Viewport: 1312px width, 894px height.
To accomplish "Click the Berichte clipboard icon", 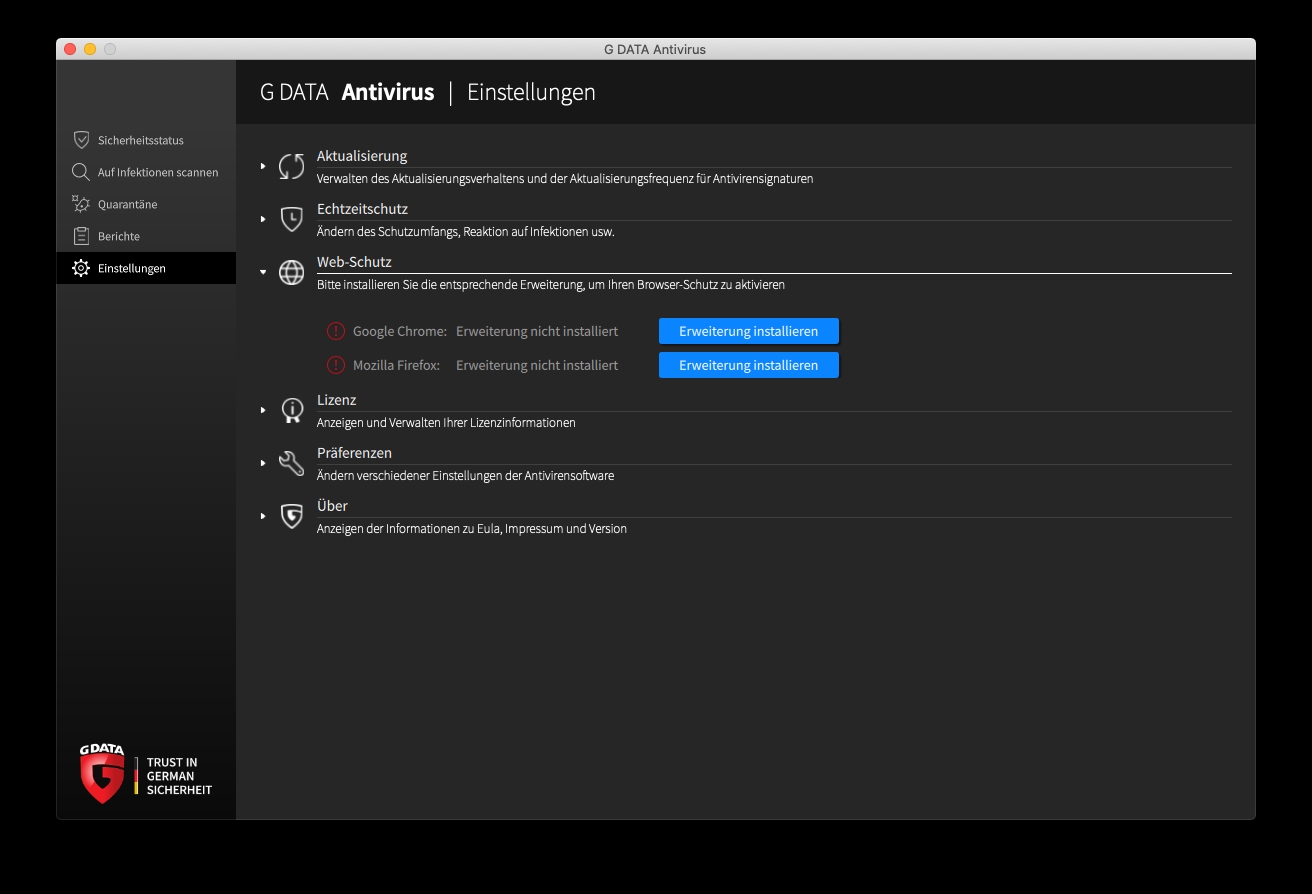I will pos(81,236).
